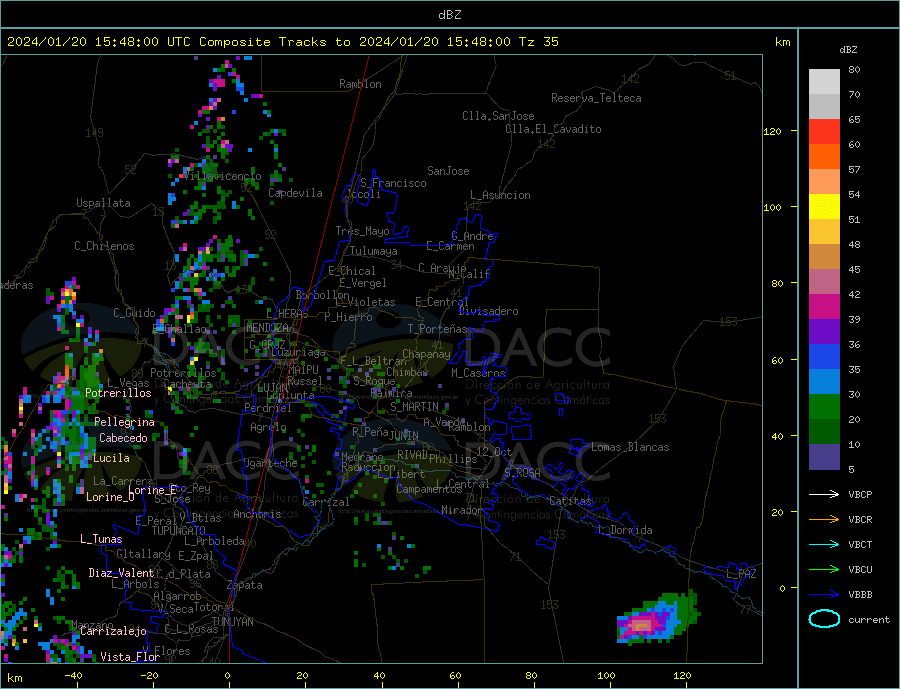Click the 60 tick on bottom km axis

point(455,676)
